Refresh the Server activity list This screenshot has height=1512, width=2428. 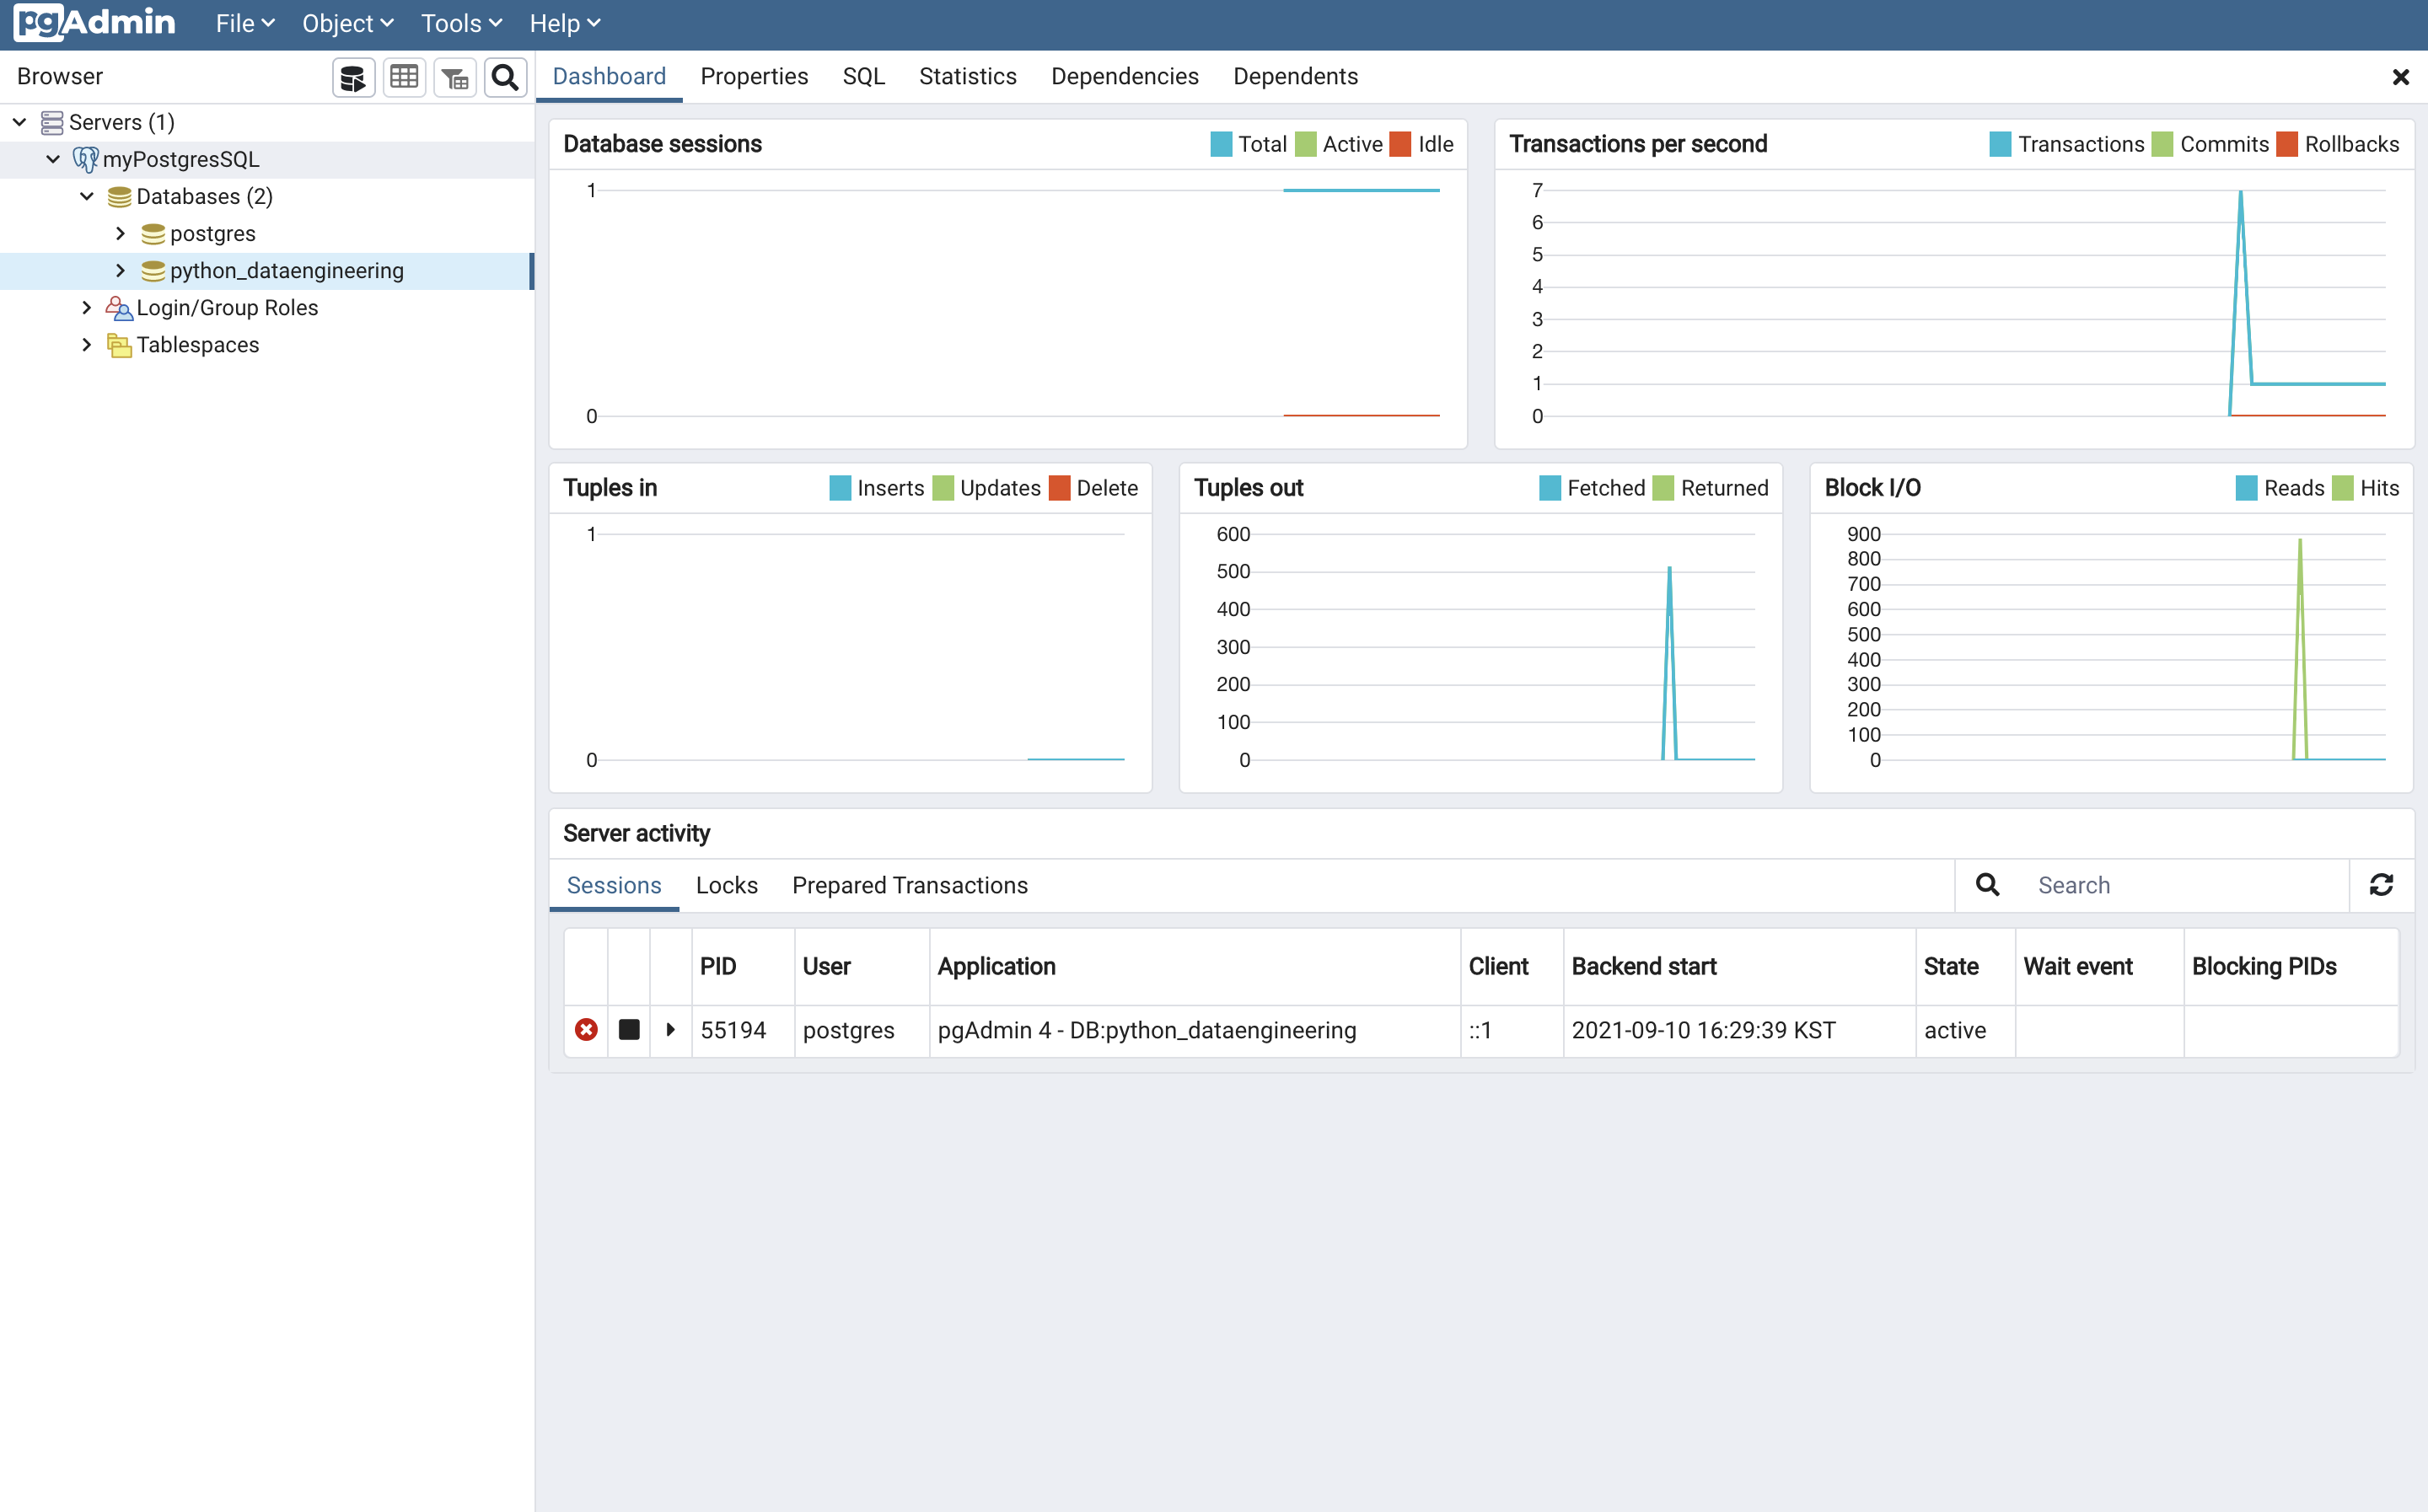[x=2382, y=885]
